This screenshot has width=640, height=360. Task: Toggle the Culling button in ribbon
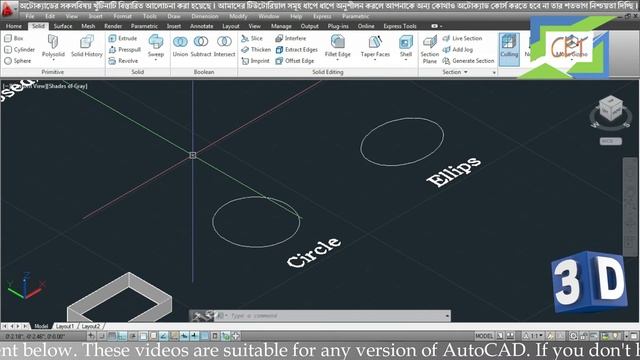pos(509,49)
